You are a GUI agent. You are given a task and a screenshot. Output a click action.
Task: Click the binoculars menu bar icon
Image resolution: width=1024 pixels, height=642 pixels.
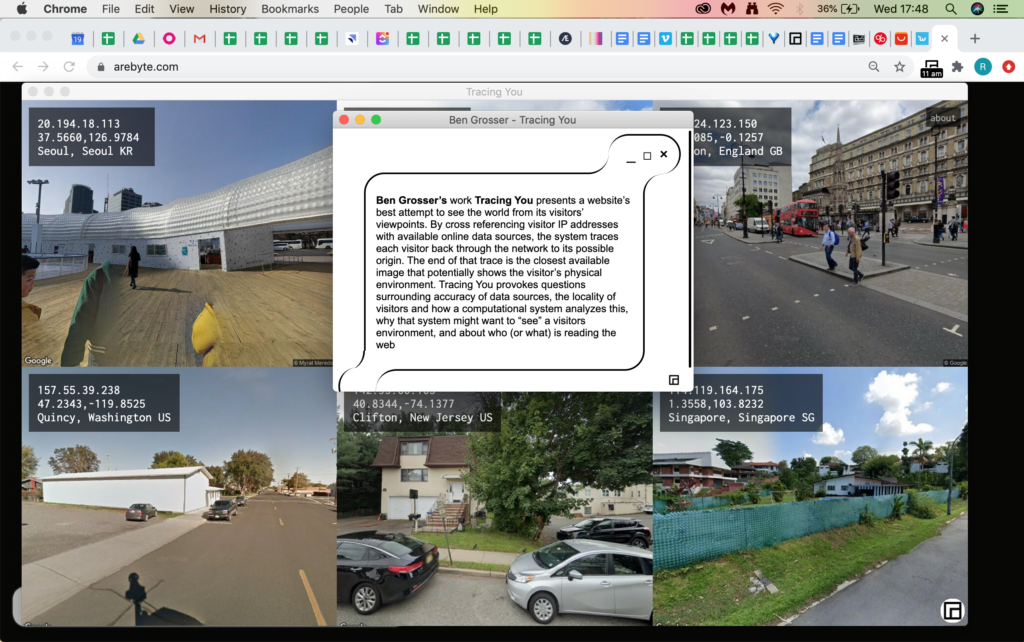(x=752, y=9)
